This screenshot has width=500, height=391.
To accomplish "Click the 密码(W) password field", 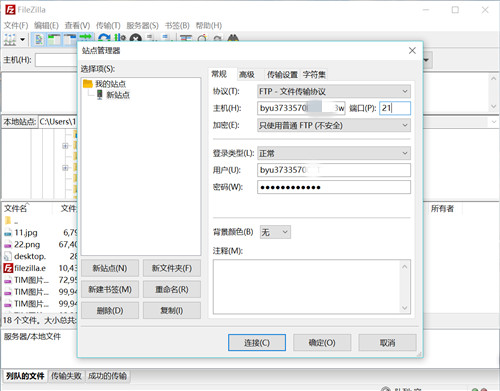I will pyautogui.click(x=334, y=187).
